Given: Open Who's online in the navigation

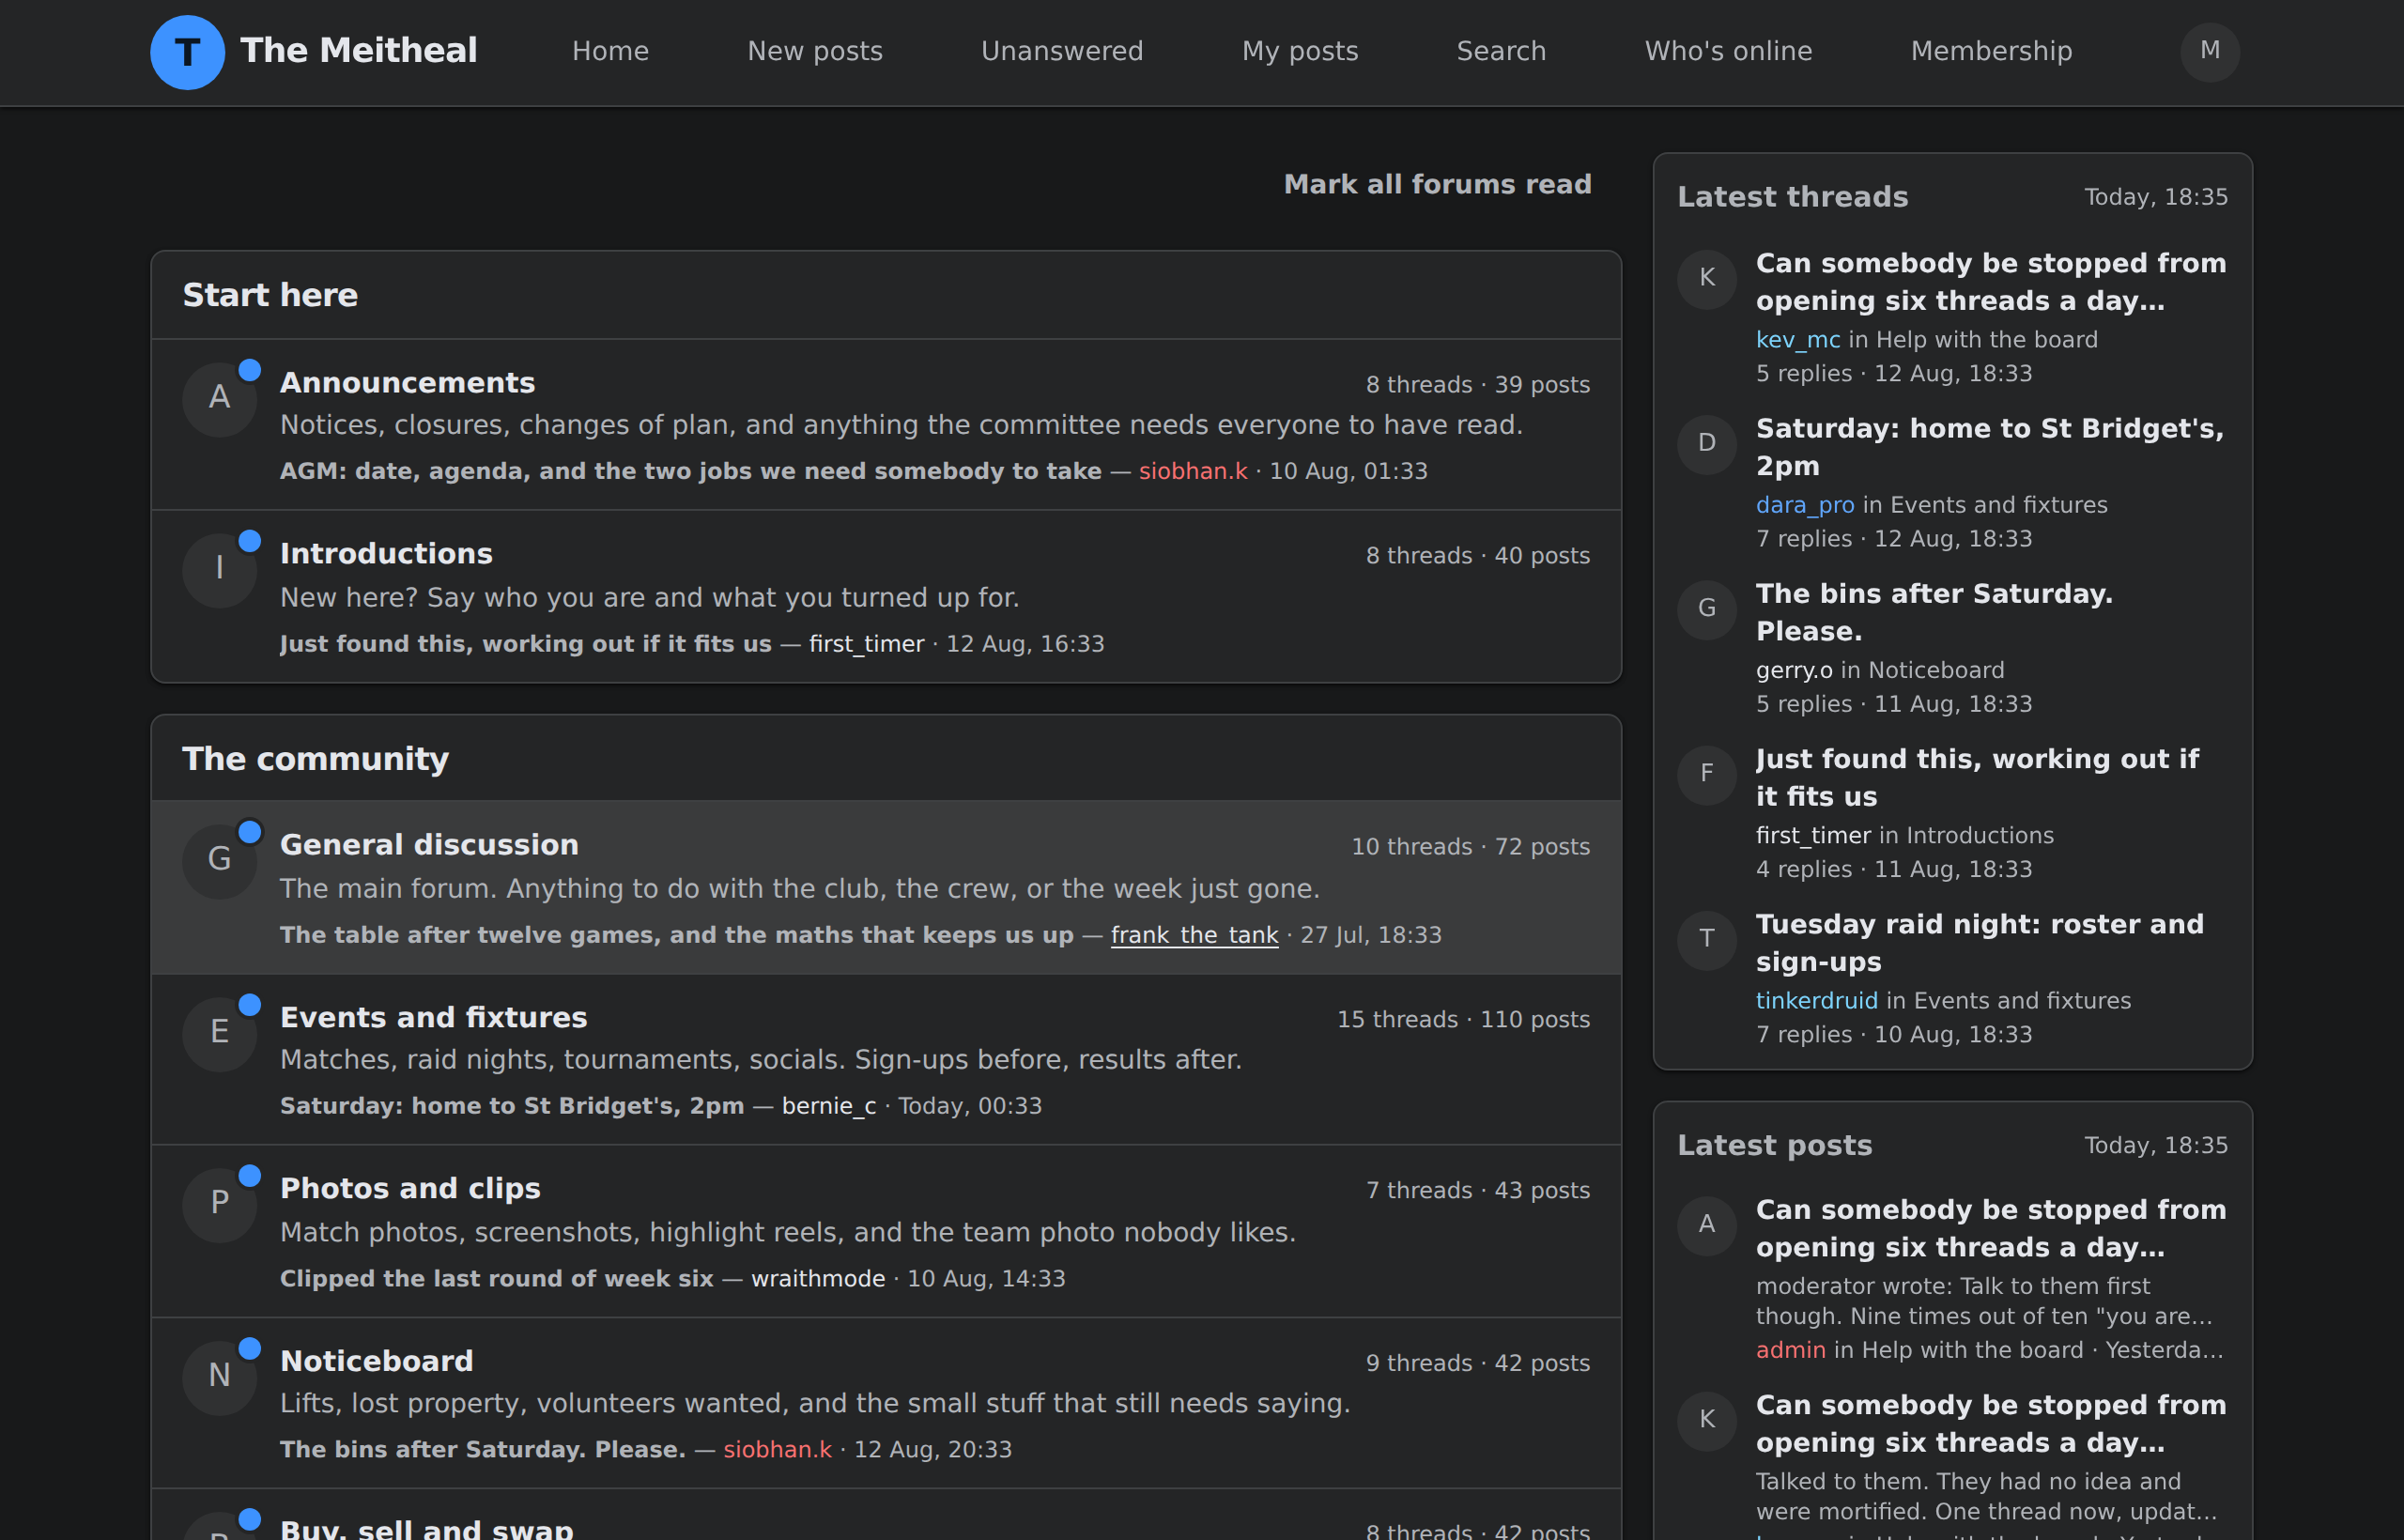Looking at the screenshot, I should tap(1728, 51).
